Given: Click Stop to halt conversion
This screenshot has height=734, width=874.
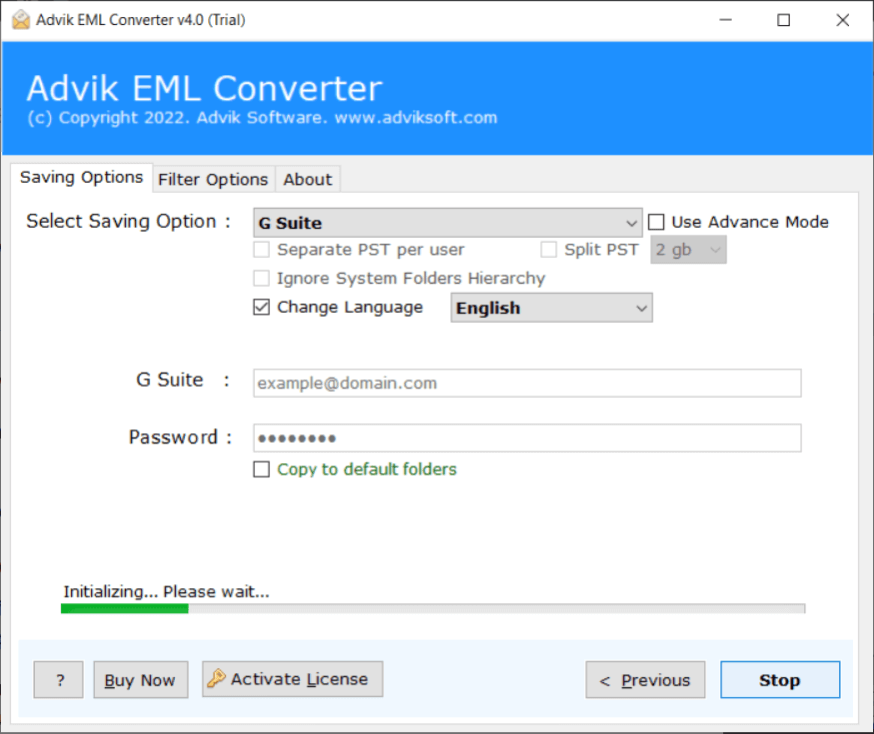Looking at the screenshot, I should (780, 679).
